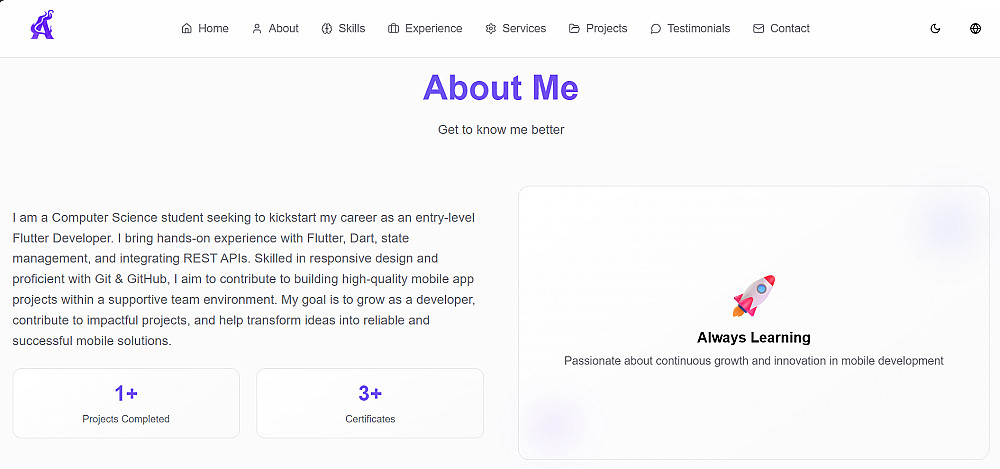The height and width of the screenshot is (469, 1000).
Task: Click the About Me heading
Action: pyautogui.click(x=500, y=88)
